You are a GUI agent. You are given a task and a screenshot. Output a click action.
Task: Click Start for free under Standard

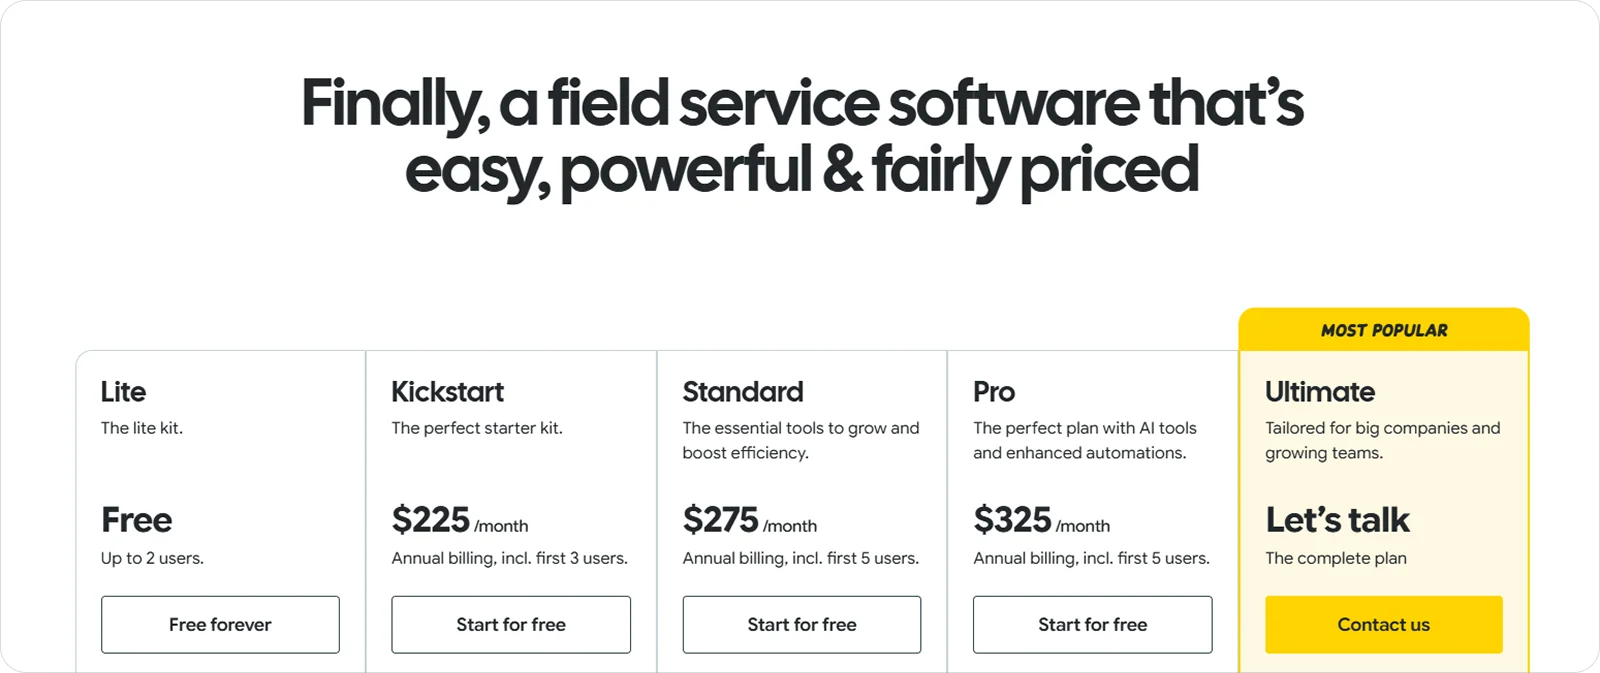[x=802, y=624]
